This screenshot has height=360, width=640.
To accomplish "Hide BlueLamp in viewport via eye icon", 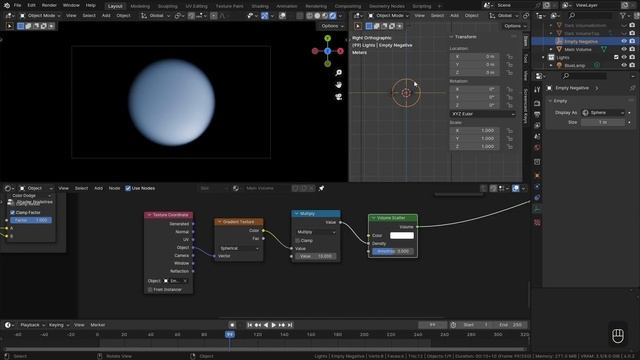I will tap(624, 65).
